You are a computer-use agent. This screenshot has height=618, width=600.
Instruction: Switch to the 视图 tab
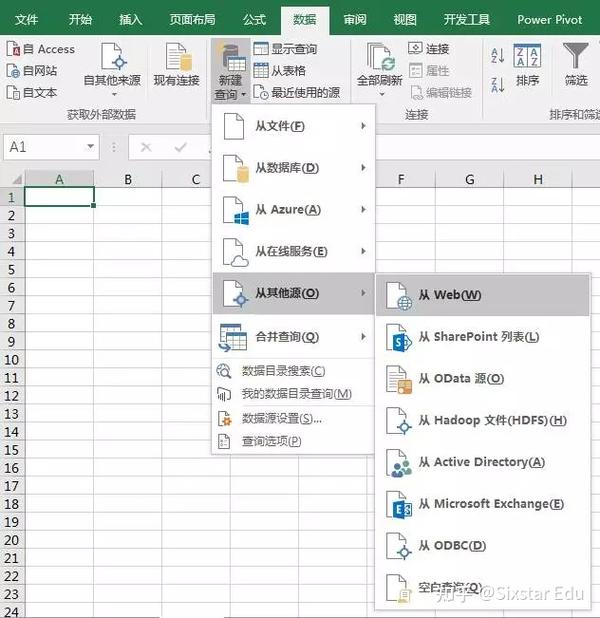tap(405, 19)
